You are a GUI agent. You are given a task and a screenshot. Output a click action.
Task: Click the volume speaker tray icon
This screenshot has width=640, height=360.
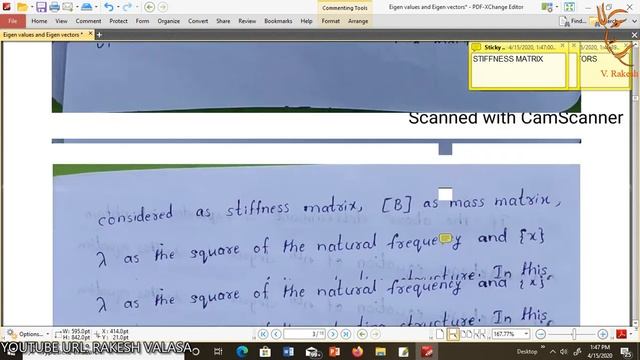tap(564, 351)
